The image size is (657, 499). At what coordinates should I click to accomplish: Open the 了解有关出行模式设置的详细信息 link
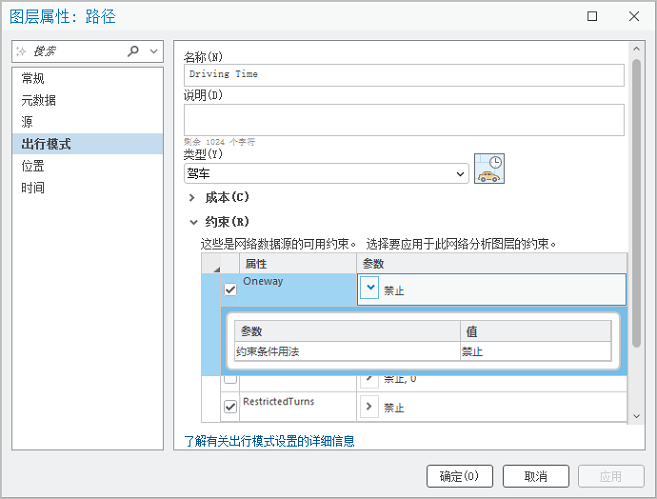point(269,440)
